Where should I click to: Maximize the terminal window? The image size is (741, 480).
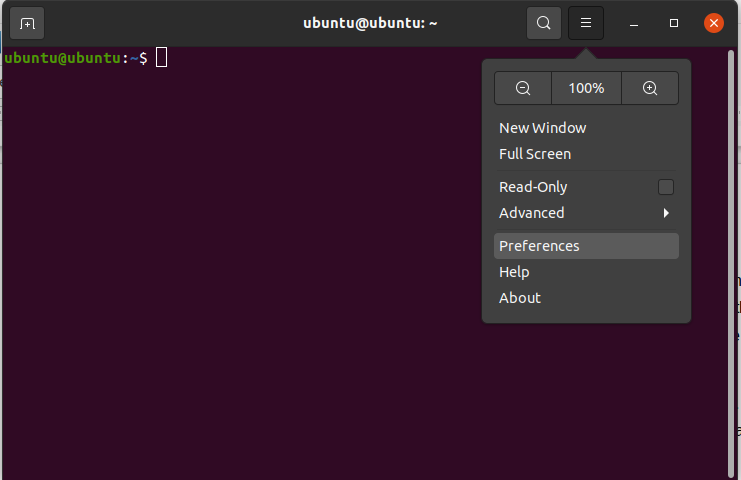tap(674, 23)
